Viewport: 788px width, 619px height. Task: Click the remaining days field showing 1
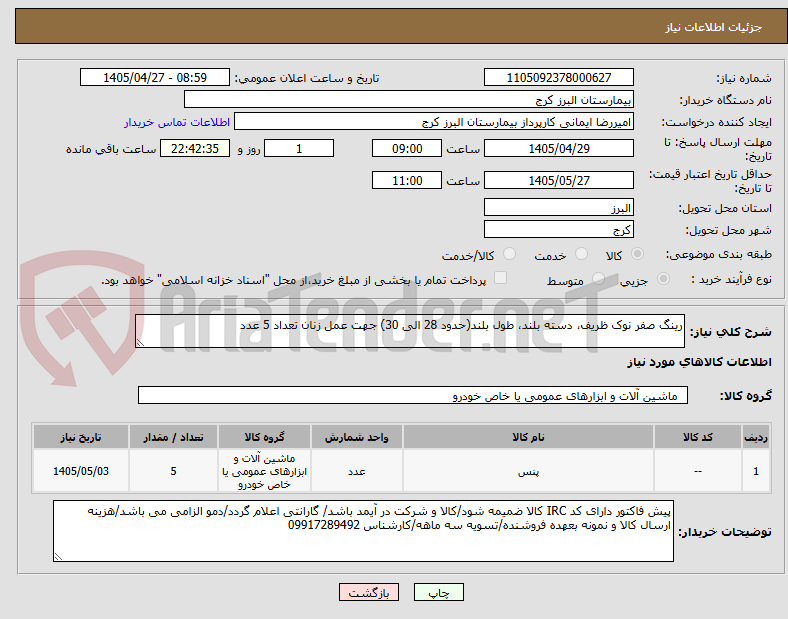(299, 149)
